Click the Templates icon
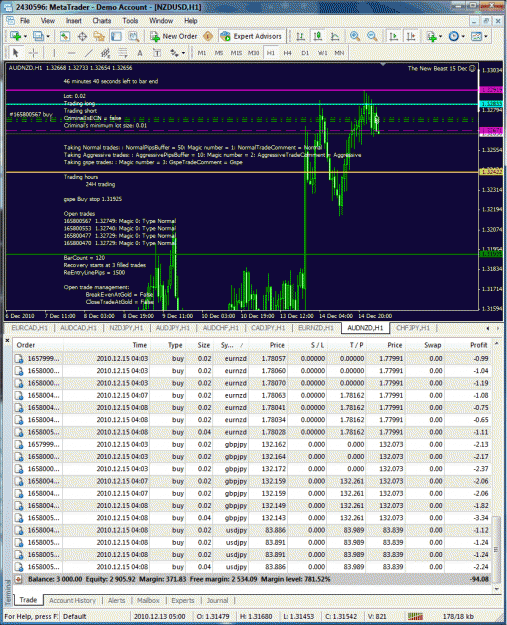Screen dimensions: 507x625 click(x=476, y=36)
